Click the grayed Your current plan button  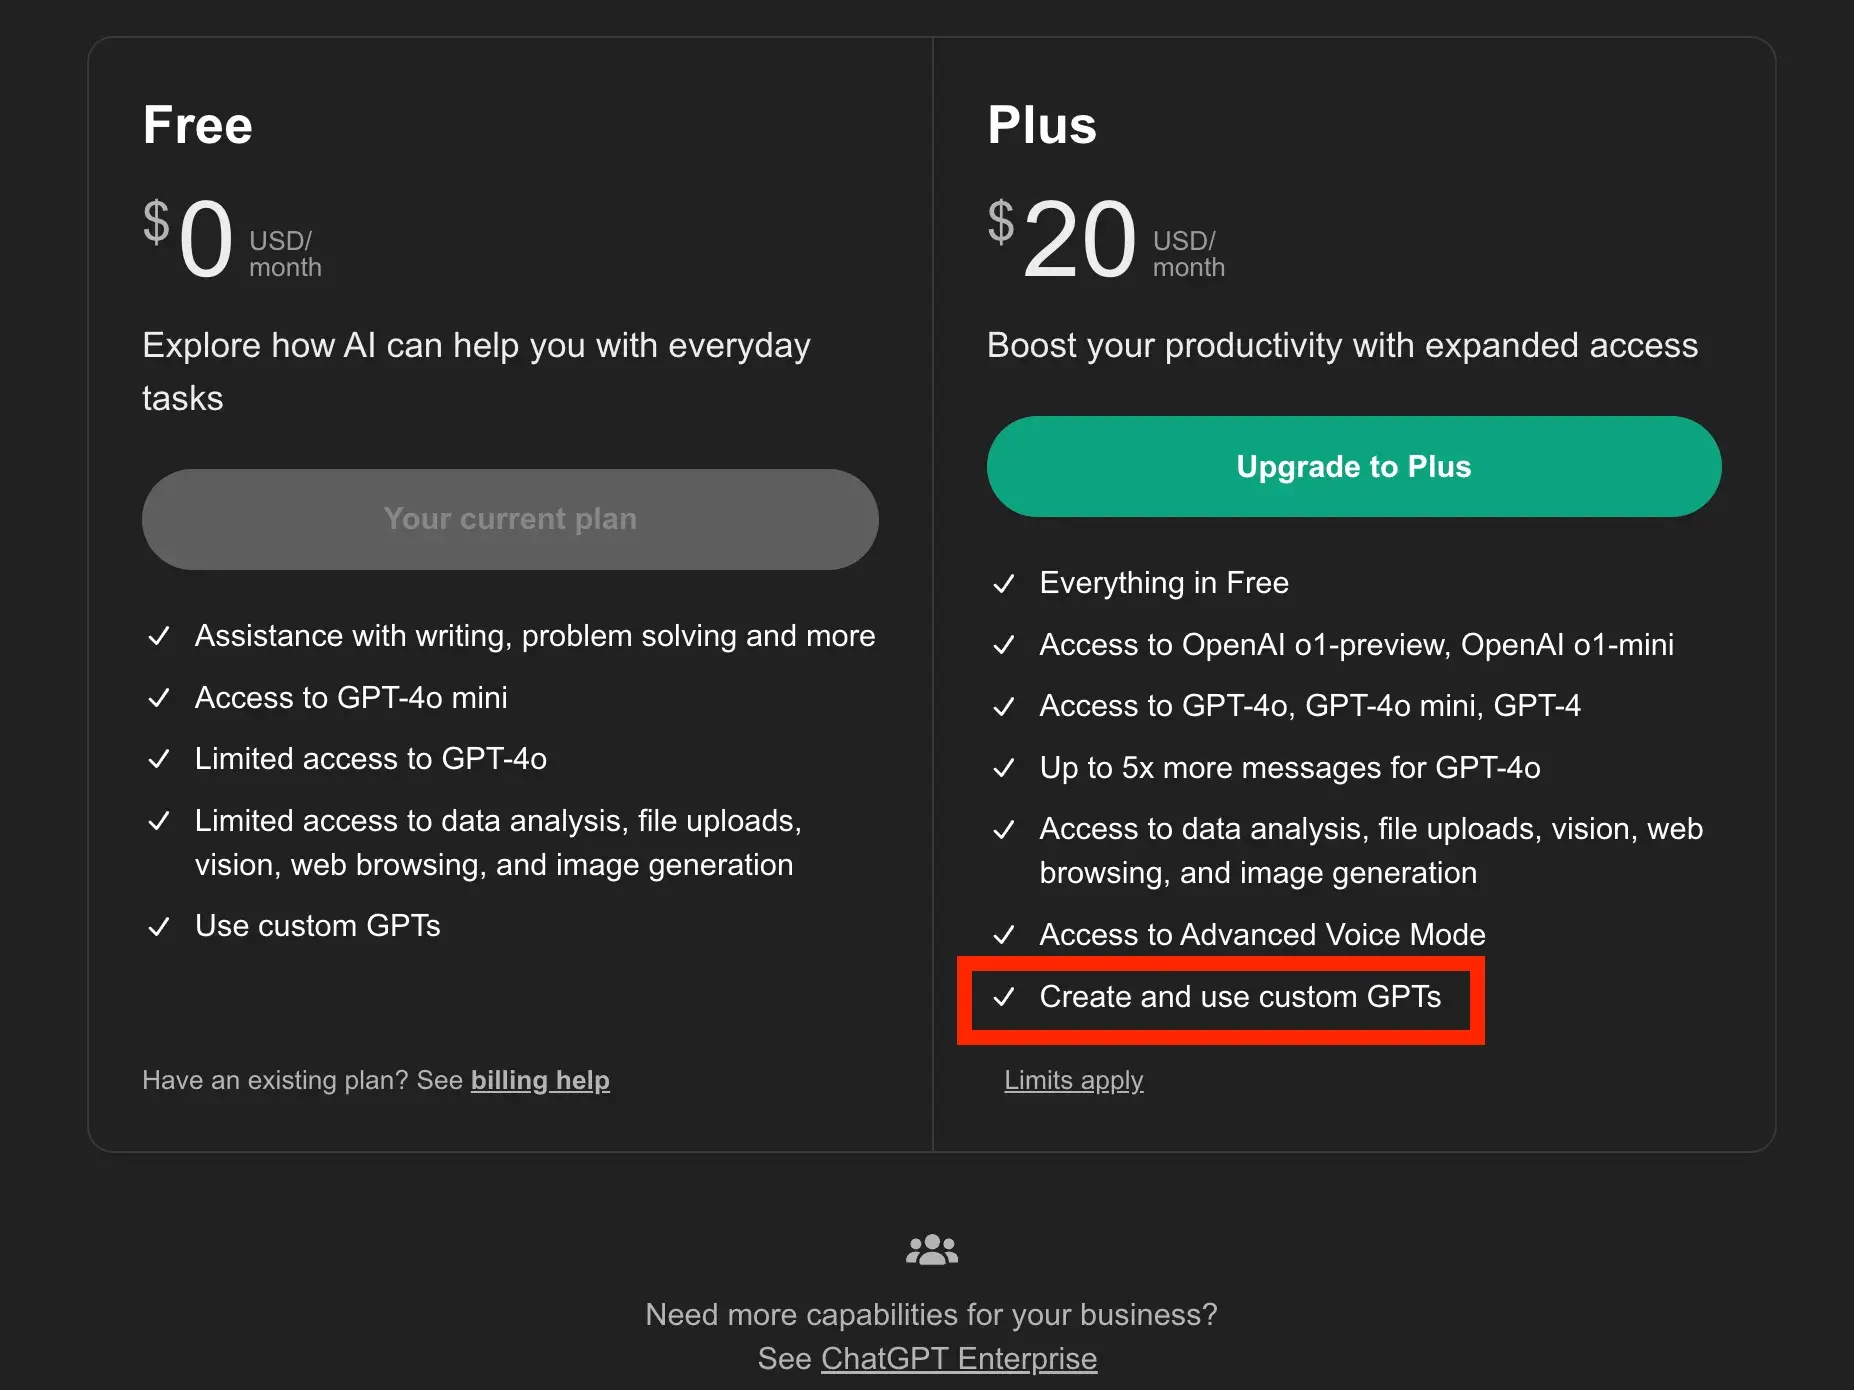[x=510, y=519]
